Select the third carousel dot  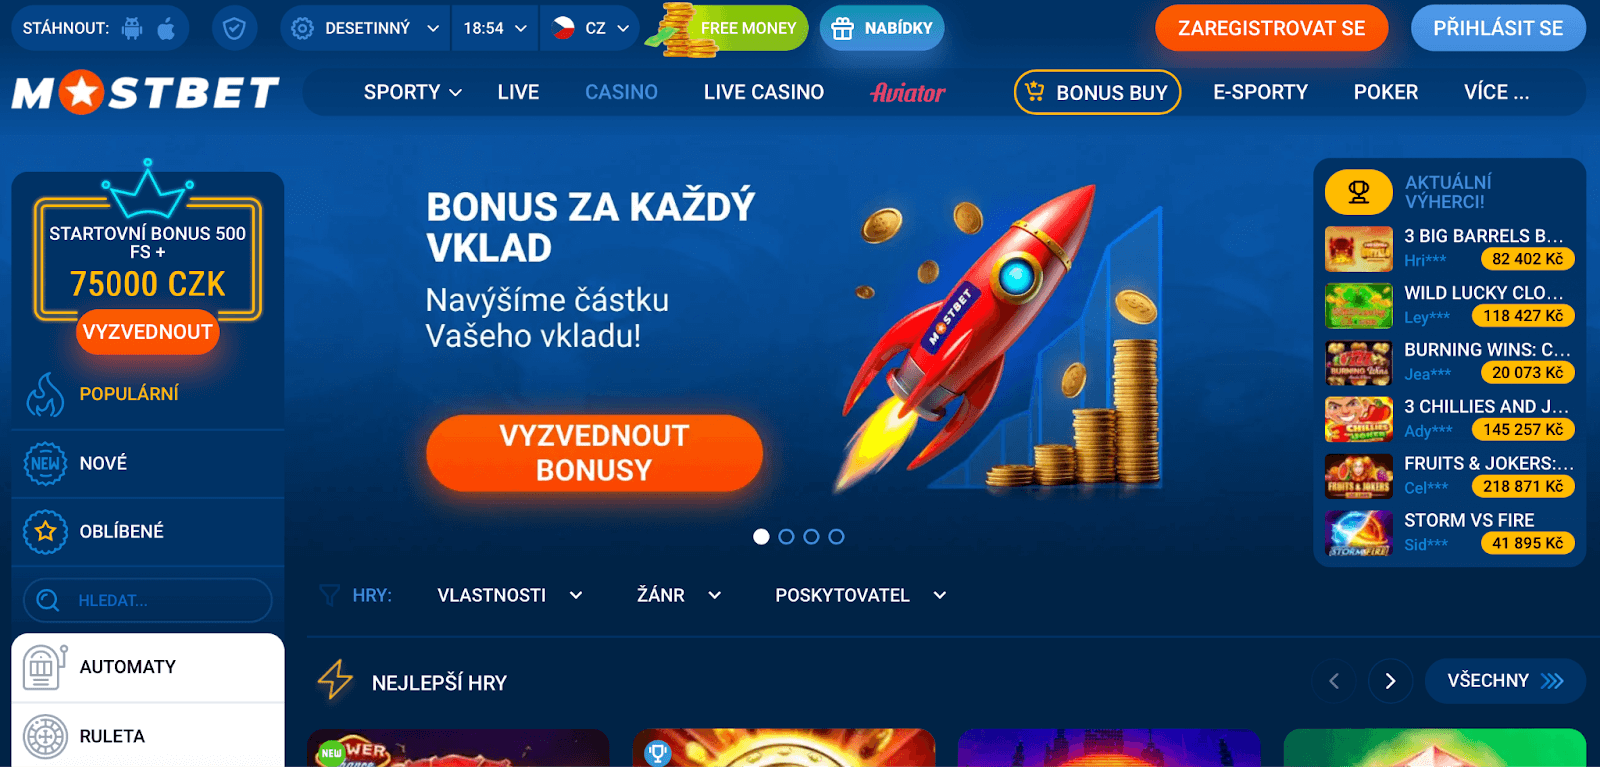click(811, 537)
